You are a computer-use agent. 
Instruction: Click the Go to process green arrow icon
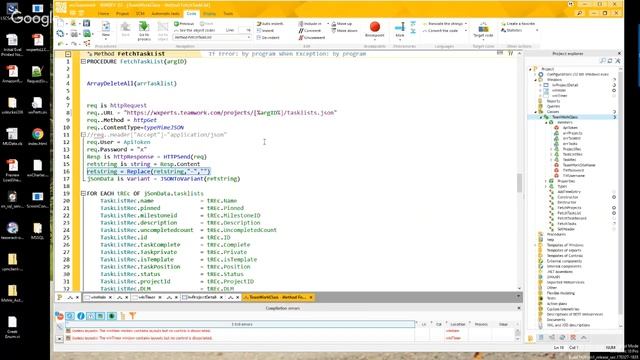click(144, 27)
